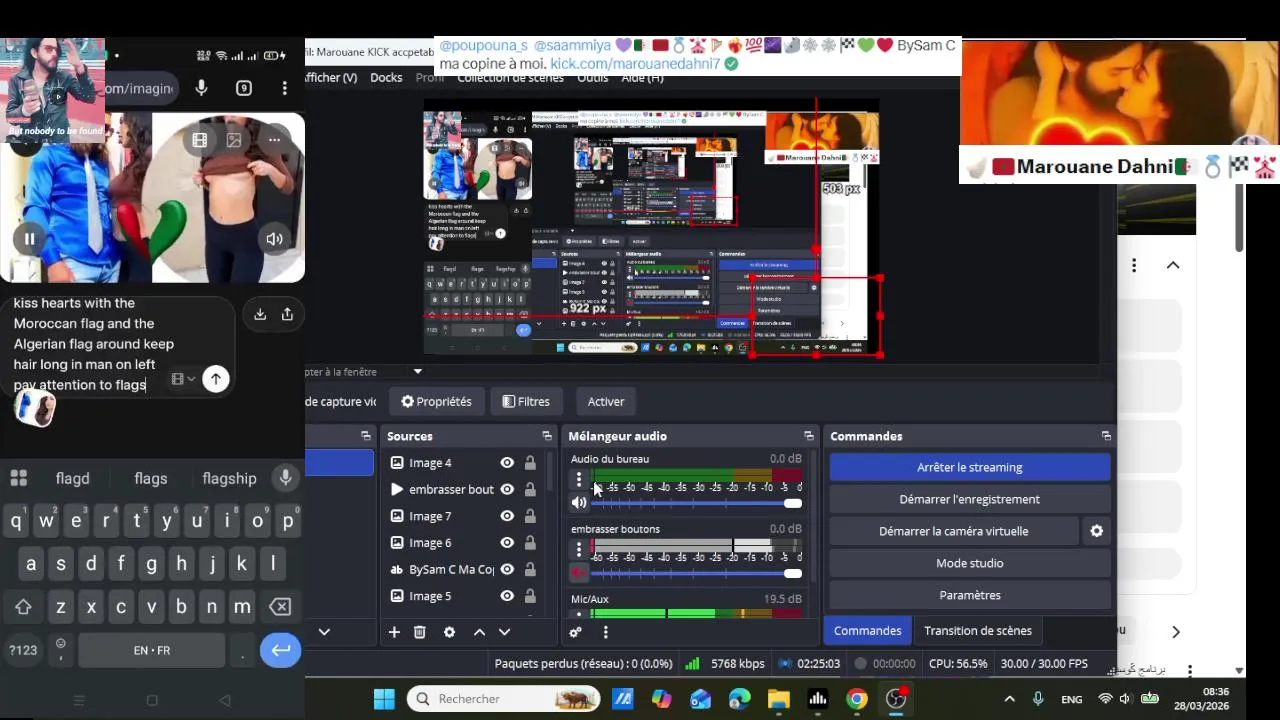
Task: Tap the keyboard backspace key
Action: coord(280,607)
